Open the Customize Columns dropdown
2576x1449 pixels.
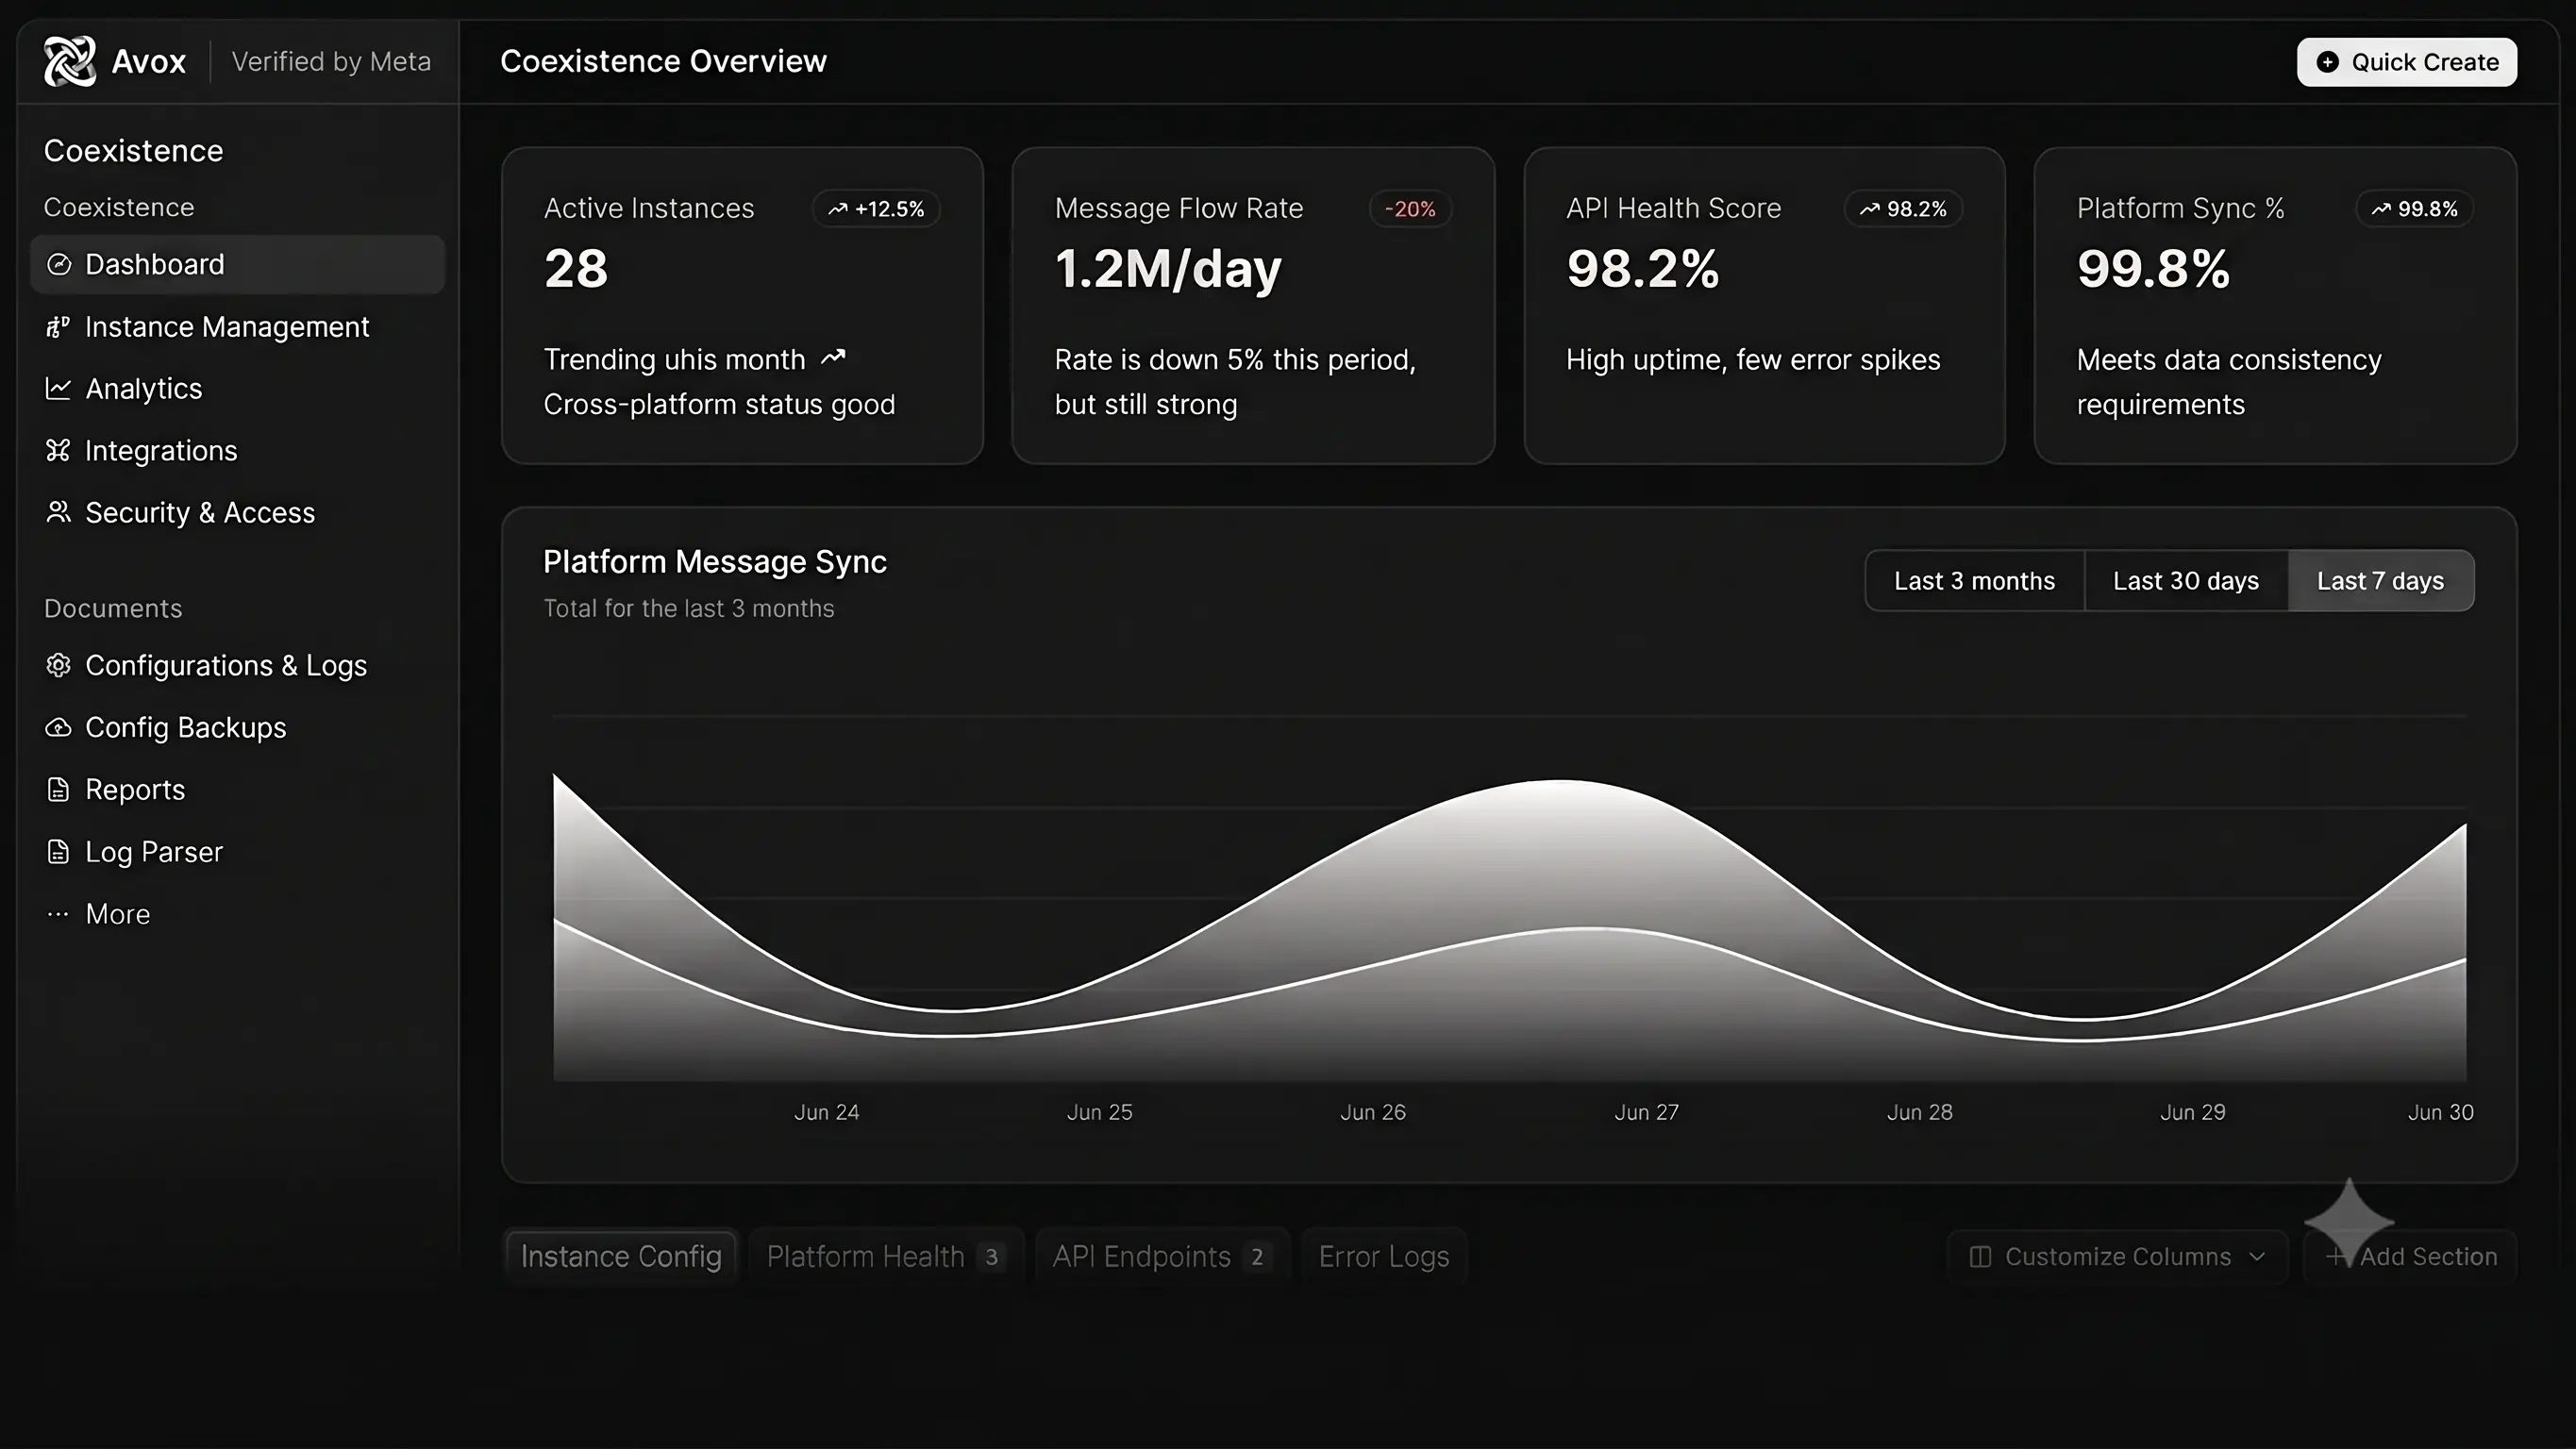[x=2117, y=1257]
